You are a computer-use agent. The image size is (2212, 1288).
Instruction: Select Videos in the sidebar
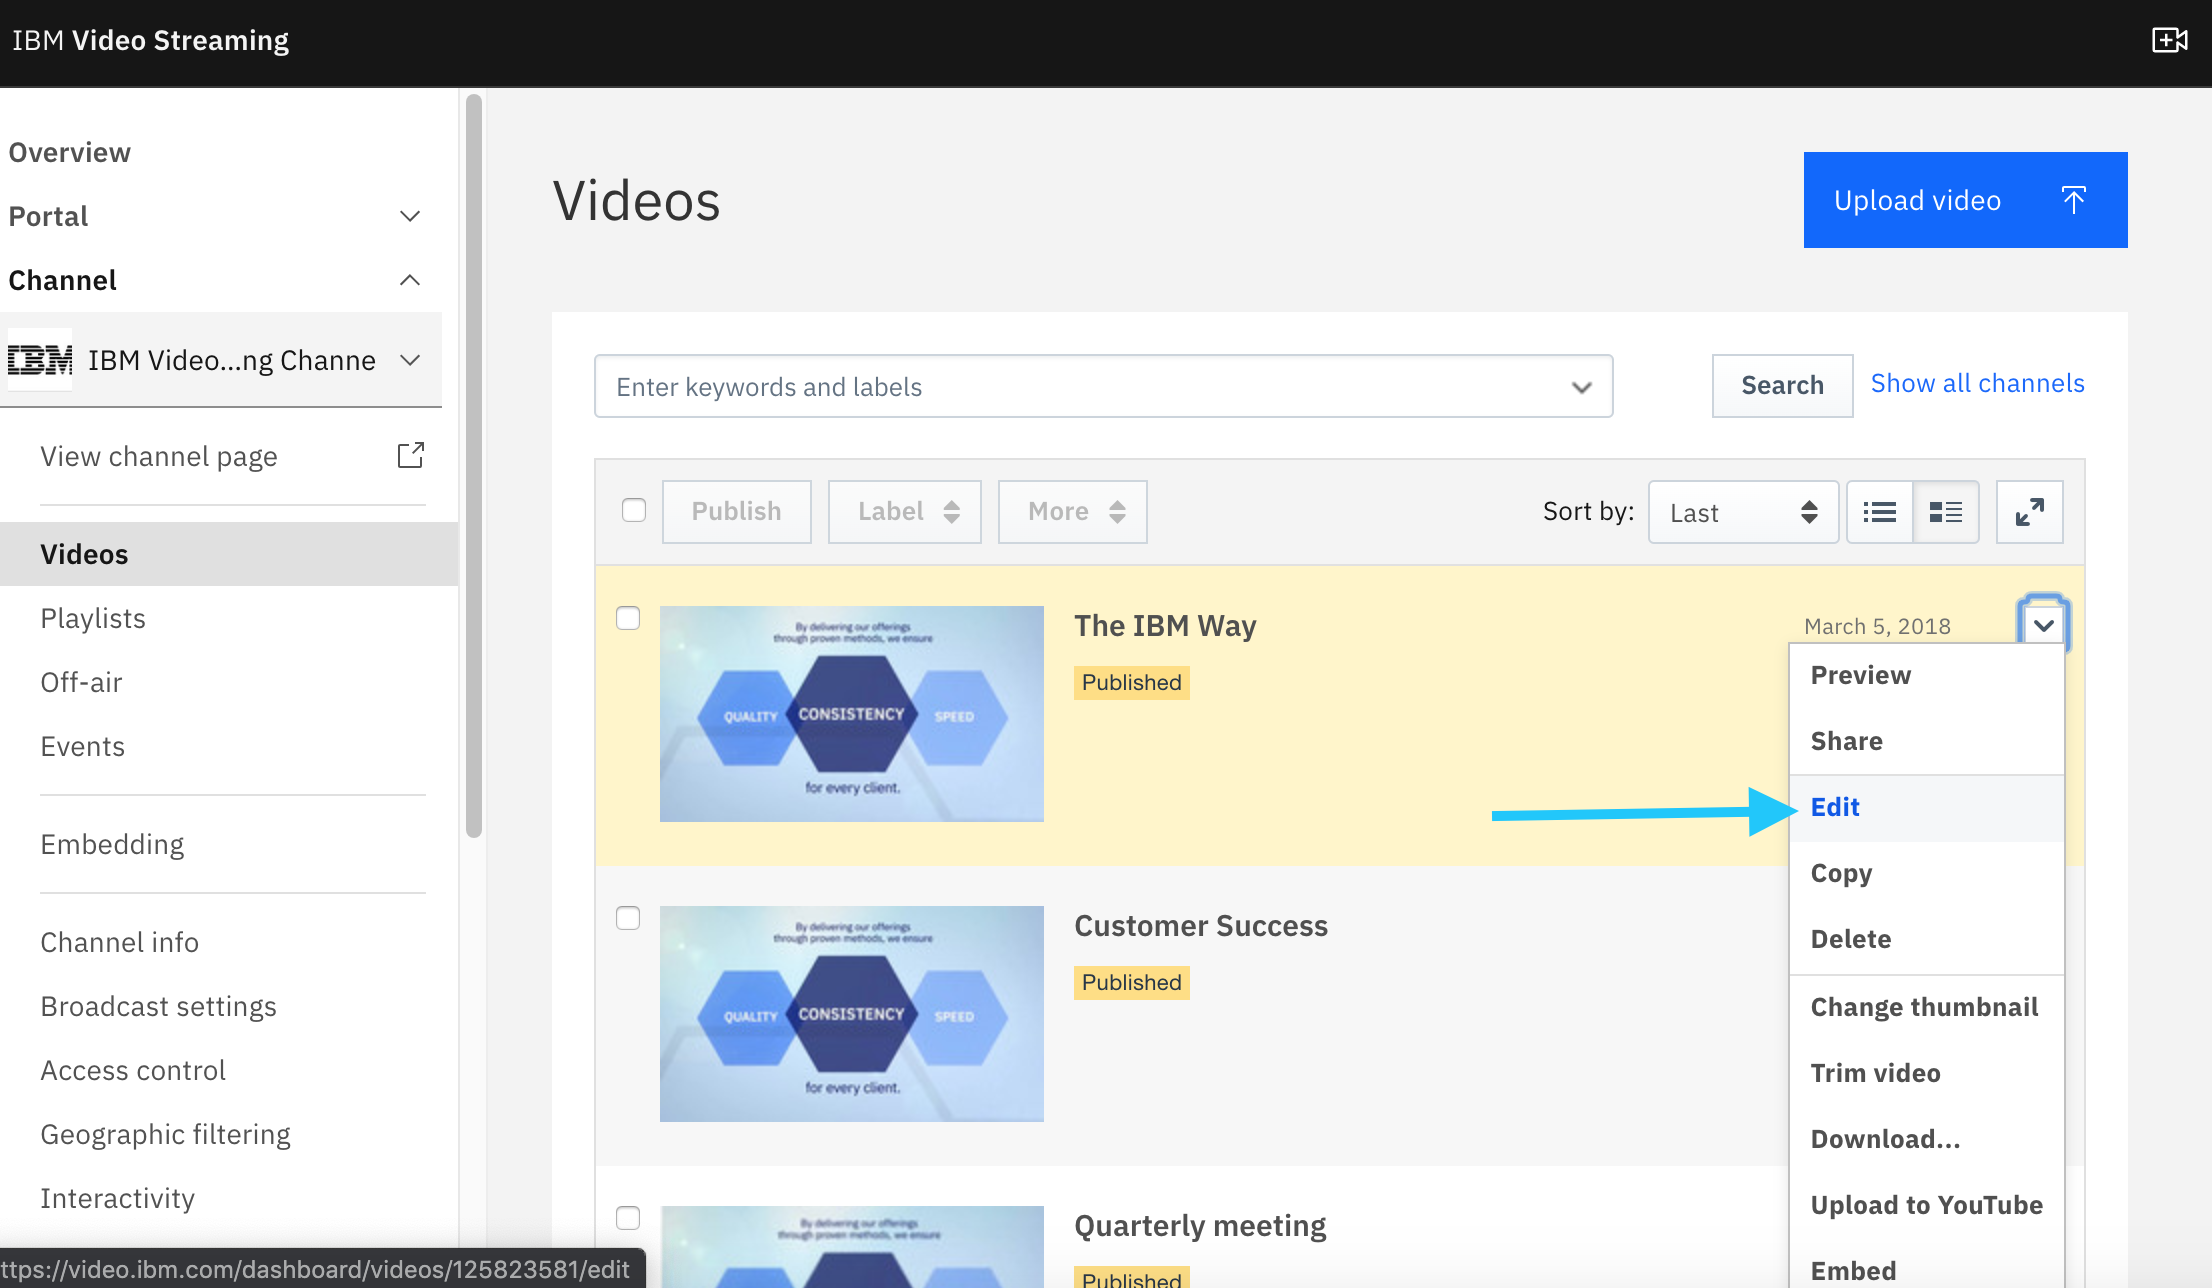click(x=229, y=554)
